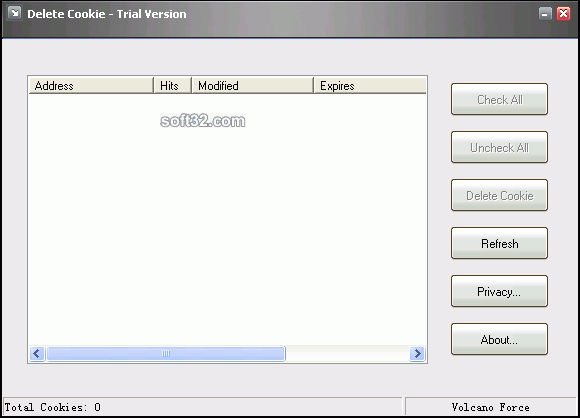Refresh the cookie list
This screenshot has width=580, height=418.
pos(499,243)
